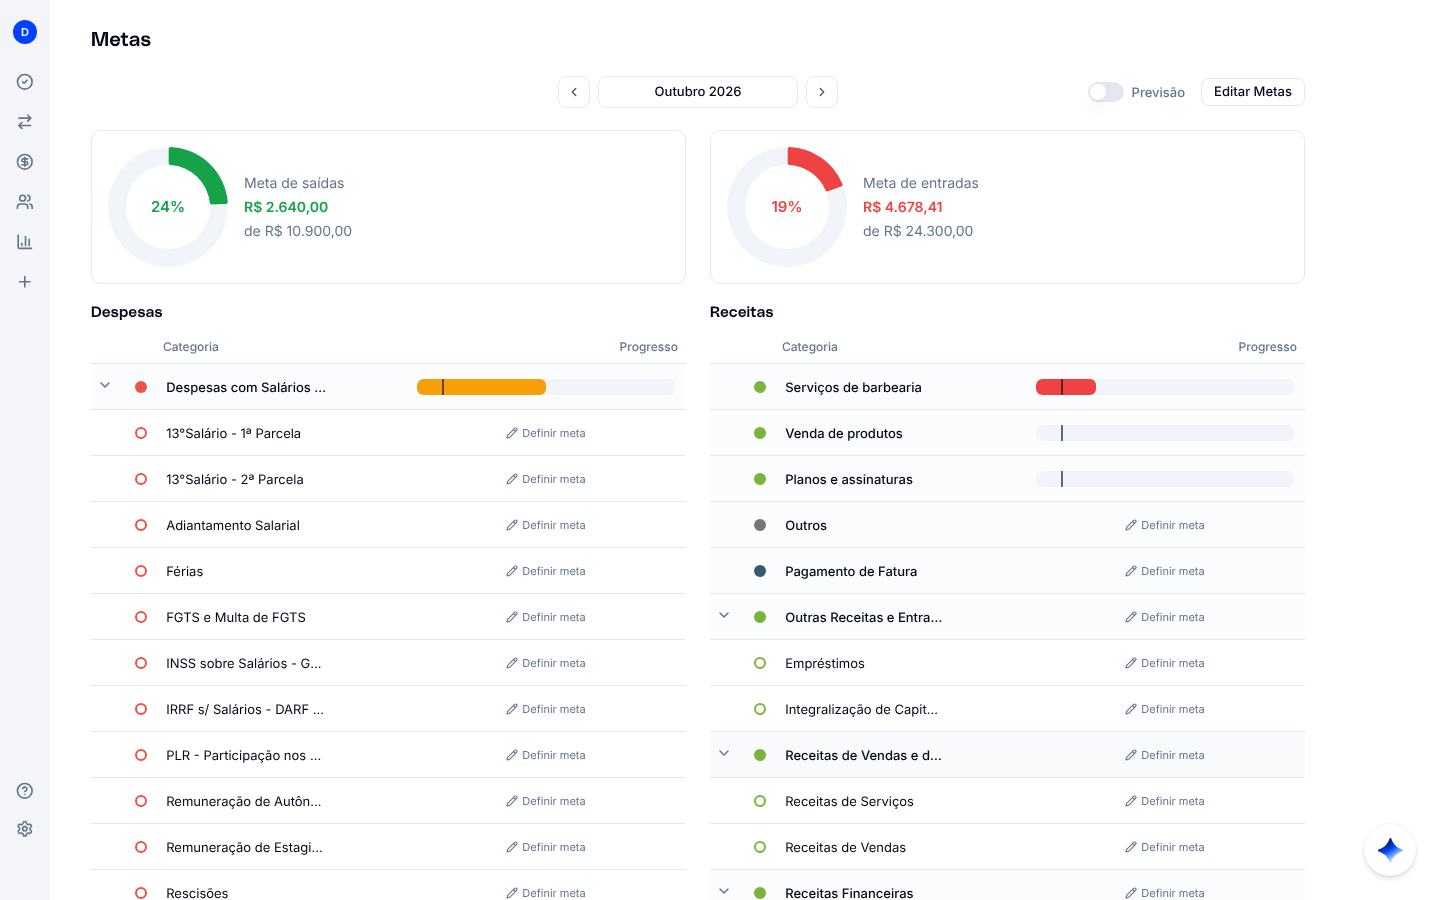Select the Remuneração de Autôn... row

(x=388, y=801)
